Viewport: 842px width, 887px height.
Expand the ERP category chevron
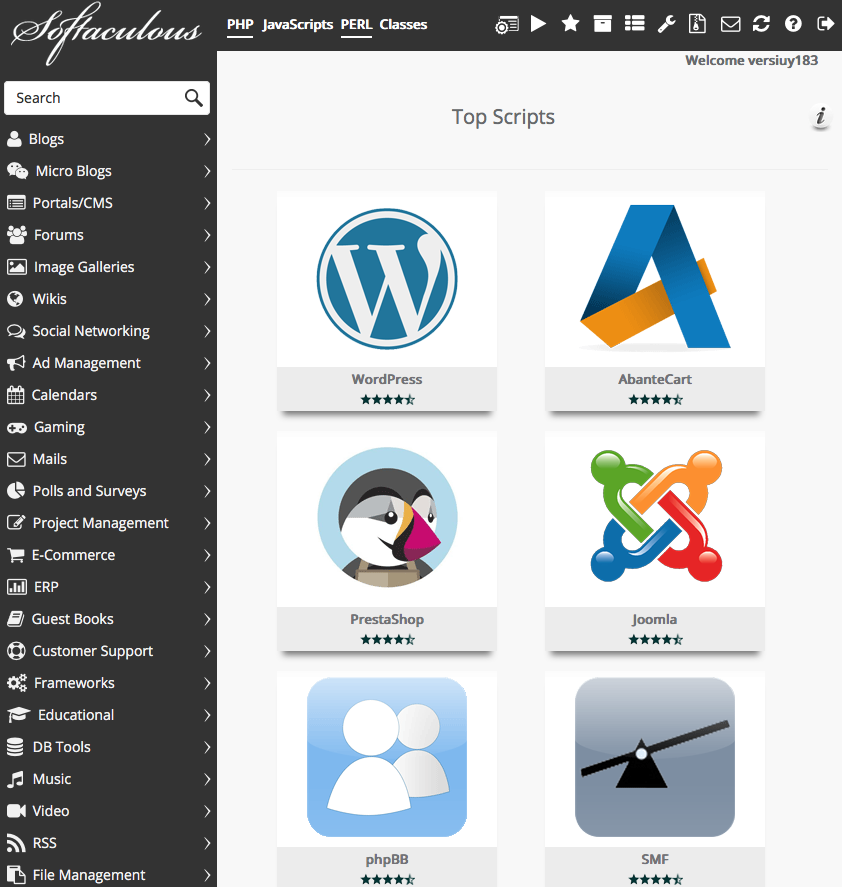207,587
